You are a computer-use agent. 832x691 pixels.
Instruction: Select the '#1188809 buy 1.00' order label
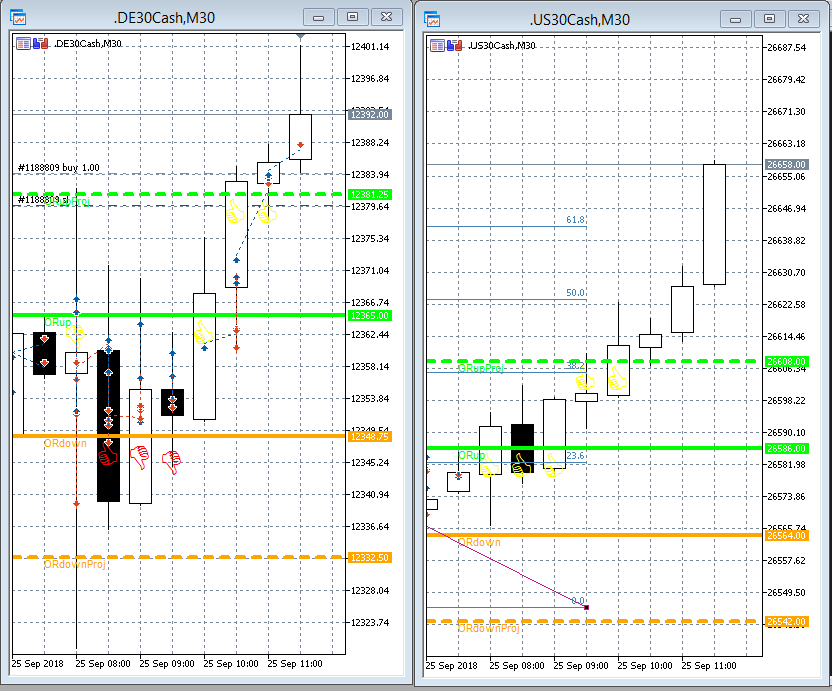(x=59, y=168)
